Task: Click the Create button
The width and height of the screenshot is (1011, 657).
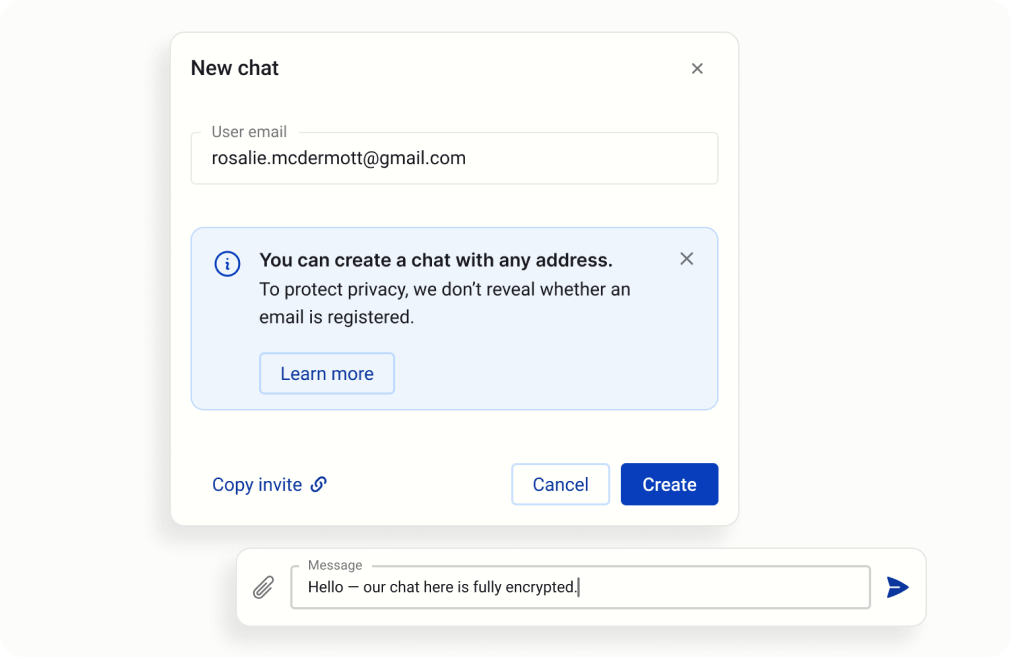Action: click(669, 485)
